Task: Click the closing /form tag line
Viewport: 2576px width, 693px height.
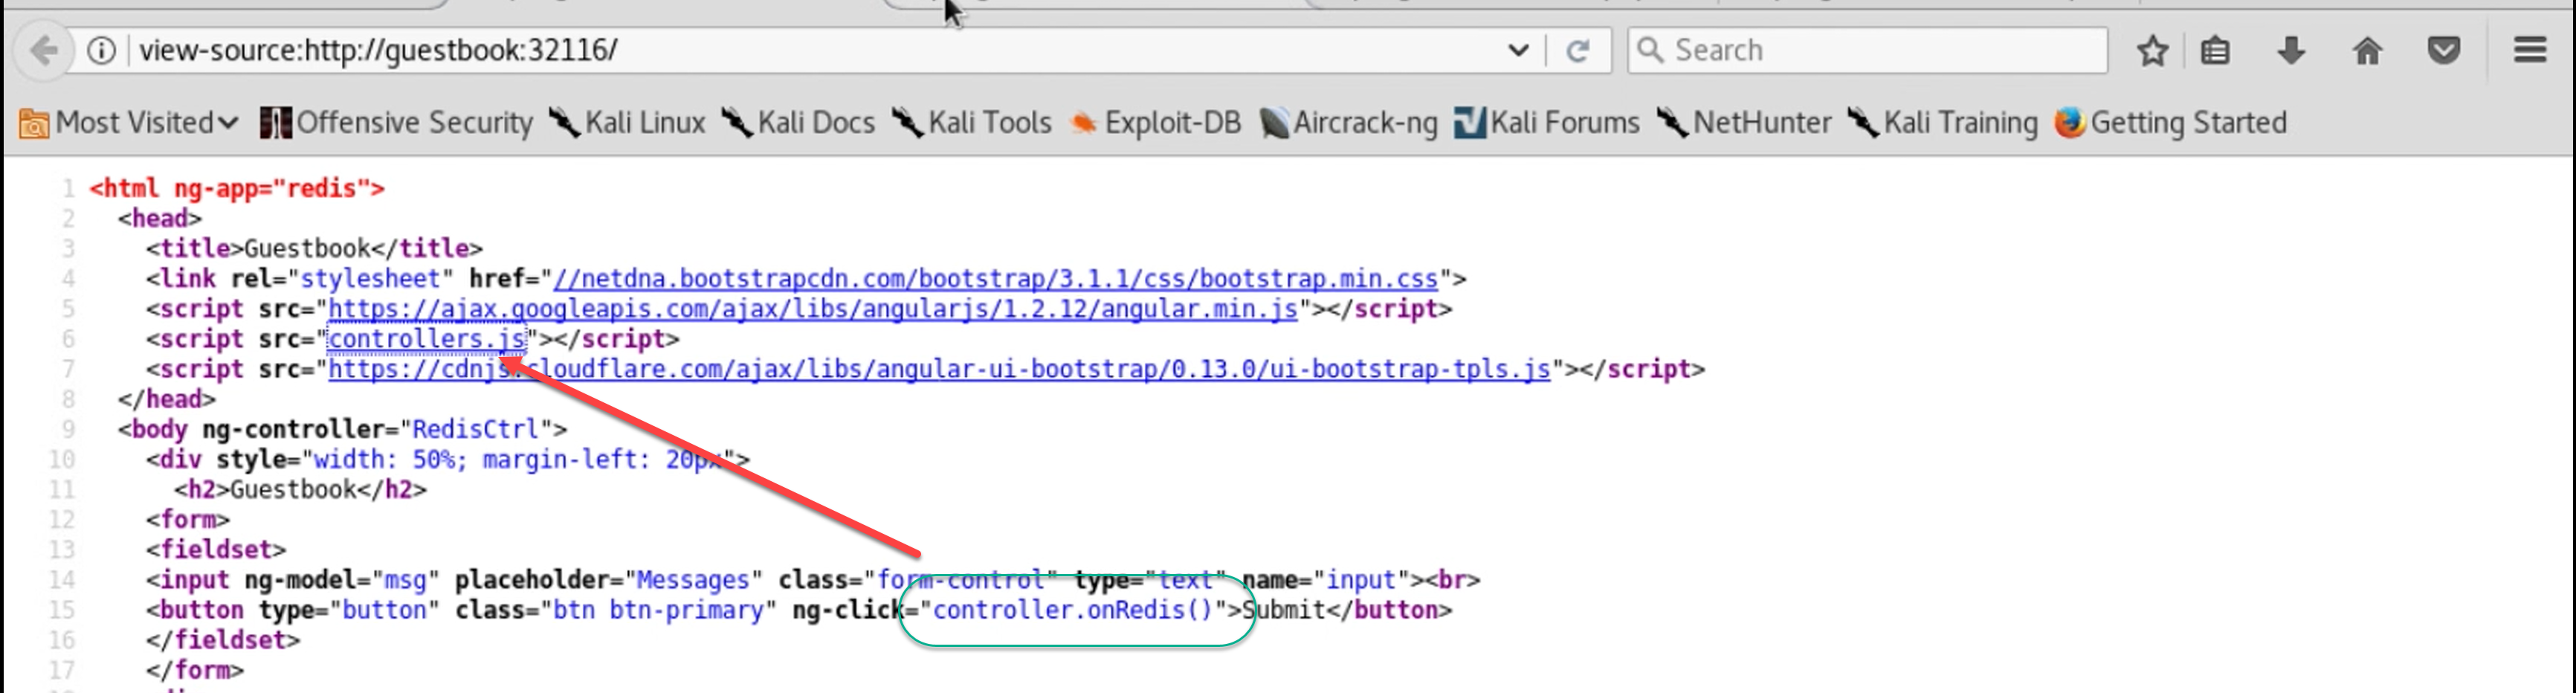Action: coord(195,670)
